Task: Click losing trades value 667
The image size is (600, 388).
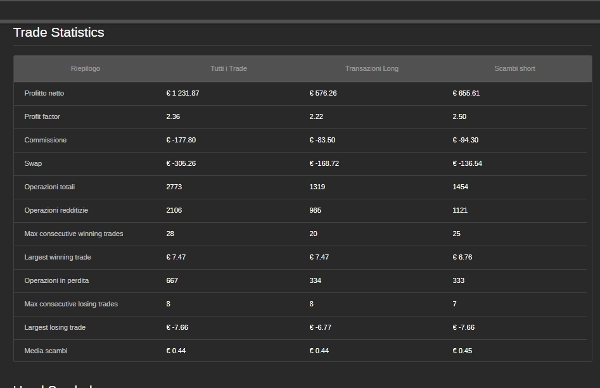Action: click(x=172, y=280)
